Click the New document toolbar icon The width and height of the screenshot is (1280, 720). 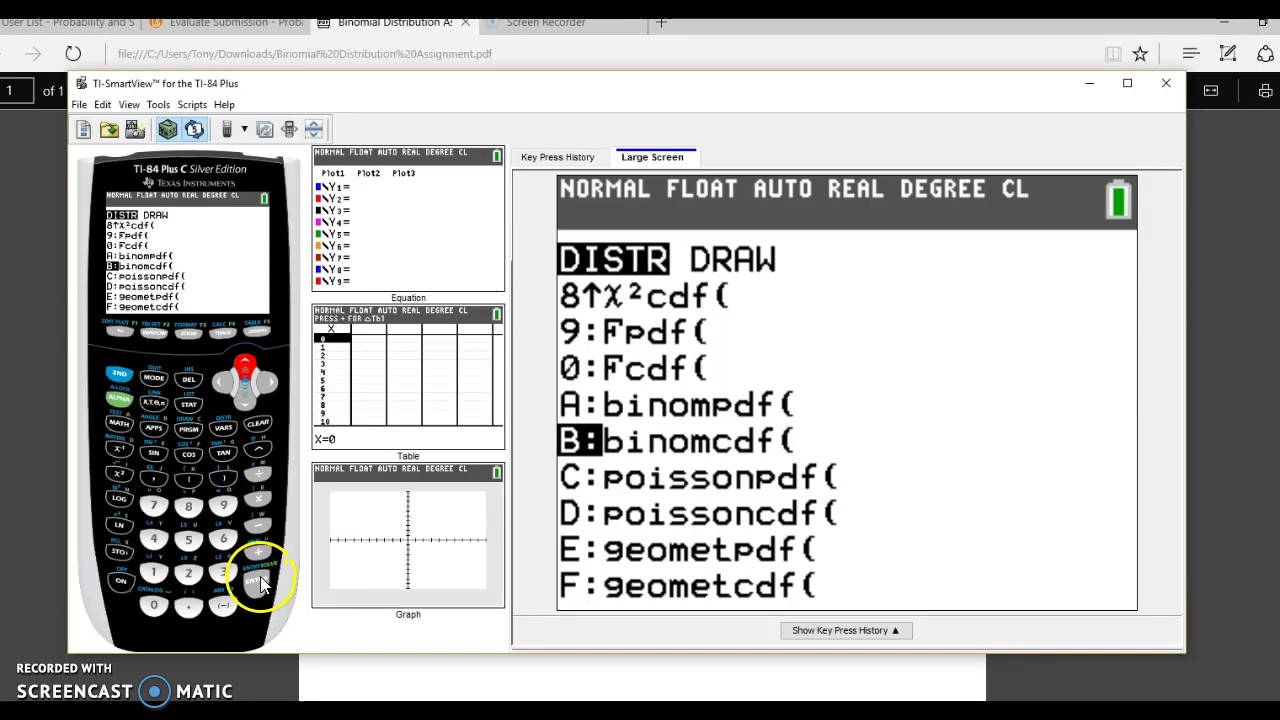(x=84, y=129)
